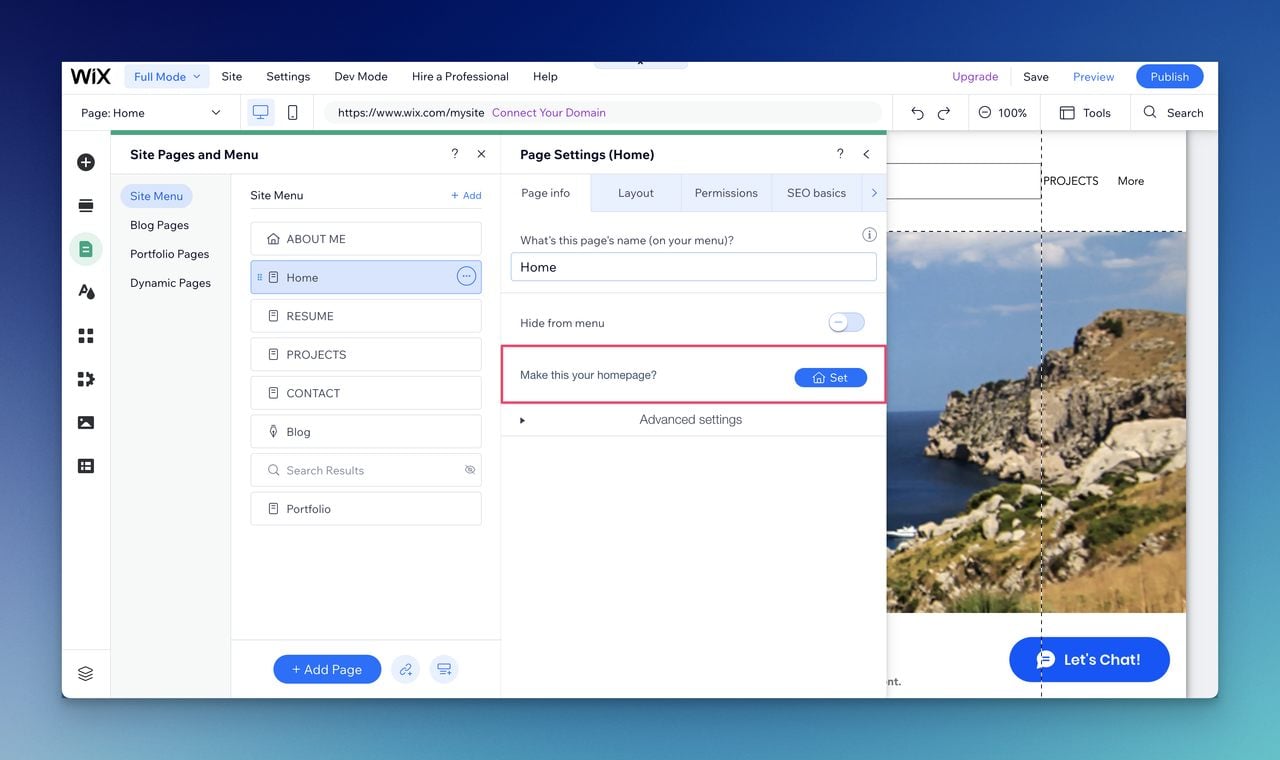Click the info icon beside page name
The height and width of the screenshot is (760, 1280).
(x=869, y=235)
